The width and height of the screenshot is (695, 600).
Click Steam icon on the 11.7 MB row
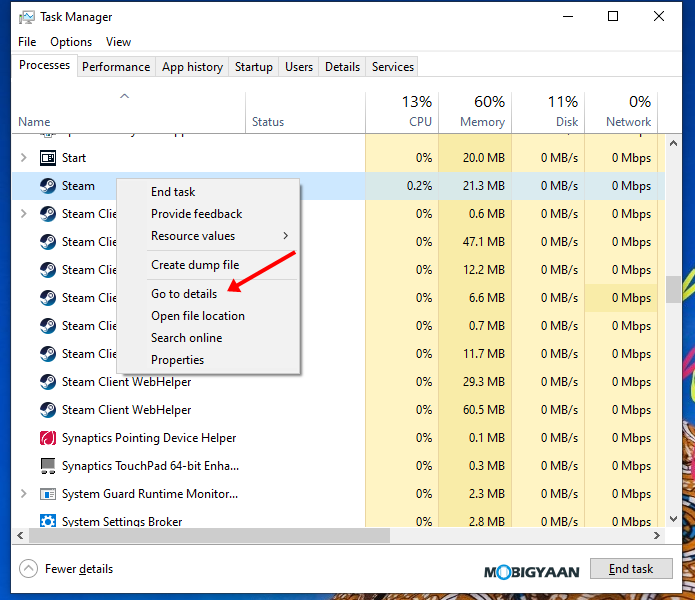click(x=47, y=354)
